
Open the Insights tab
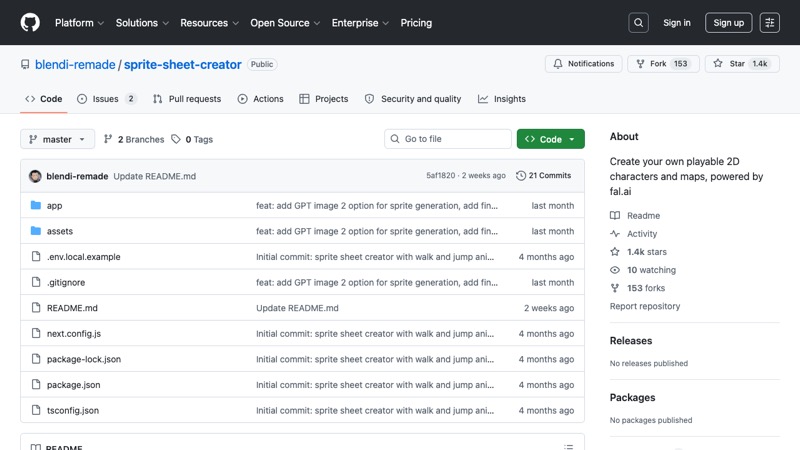coord(502,99)
